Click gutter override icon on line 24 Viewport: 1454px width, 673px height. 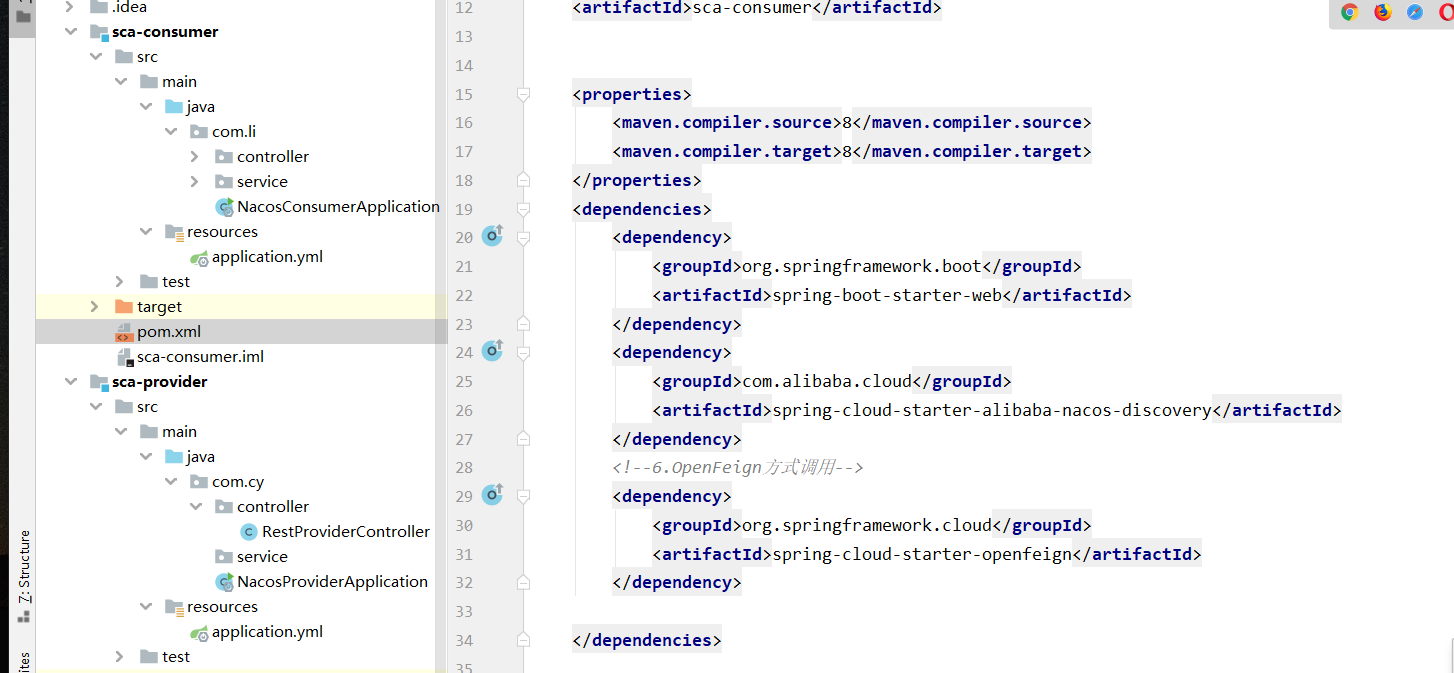tap(492, 351)
